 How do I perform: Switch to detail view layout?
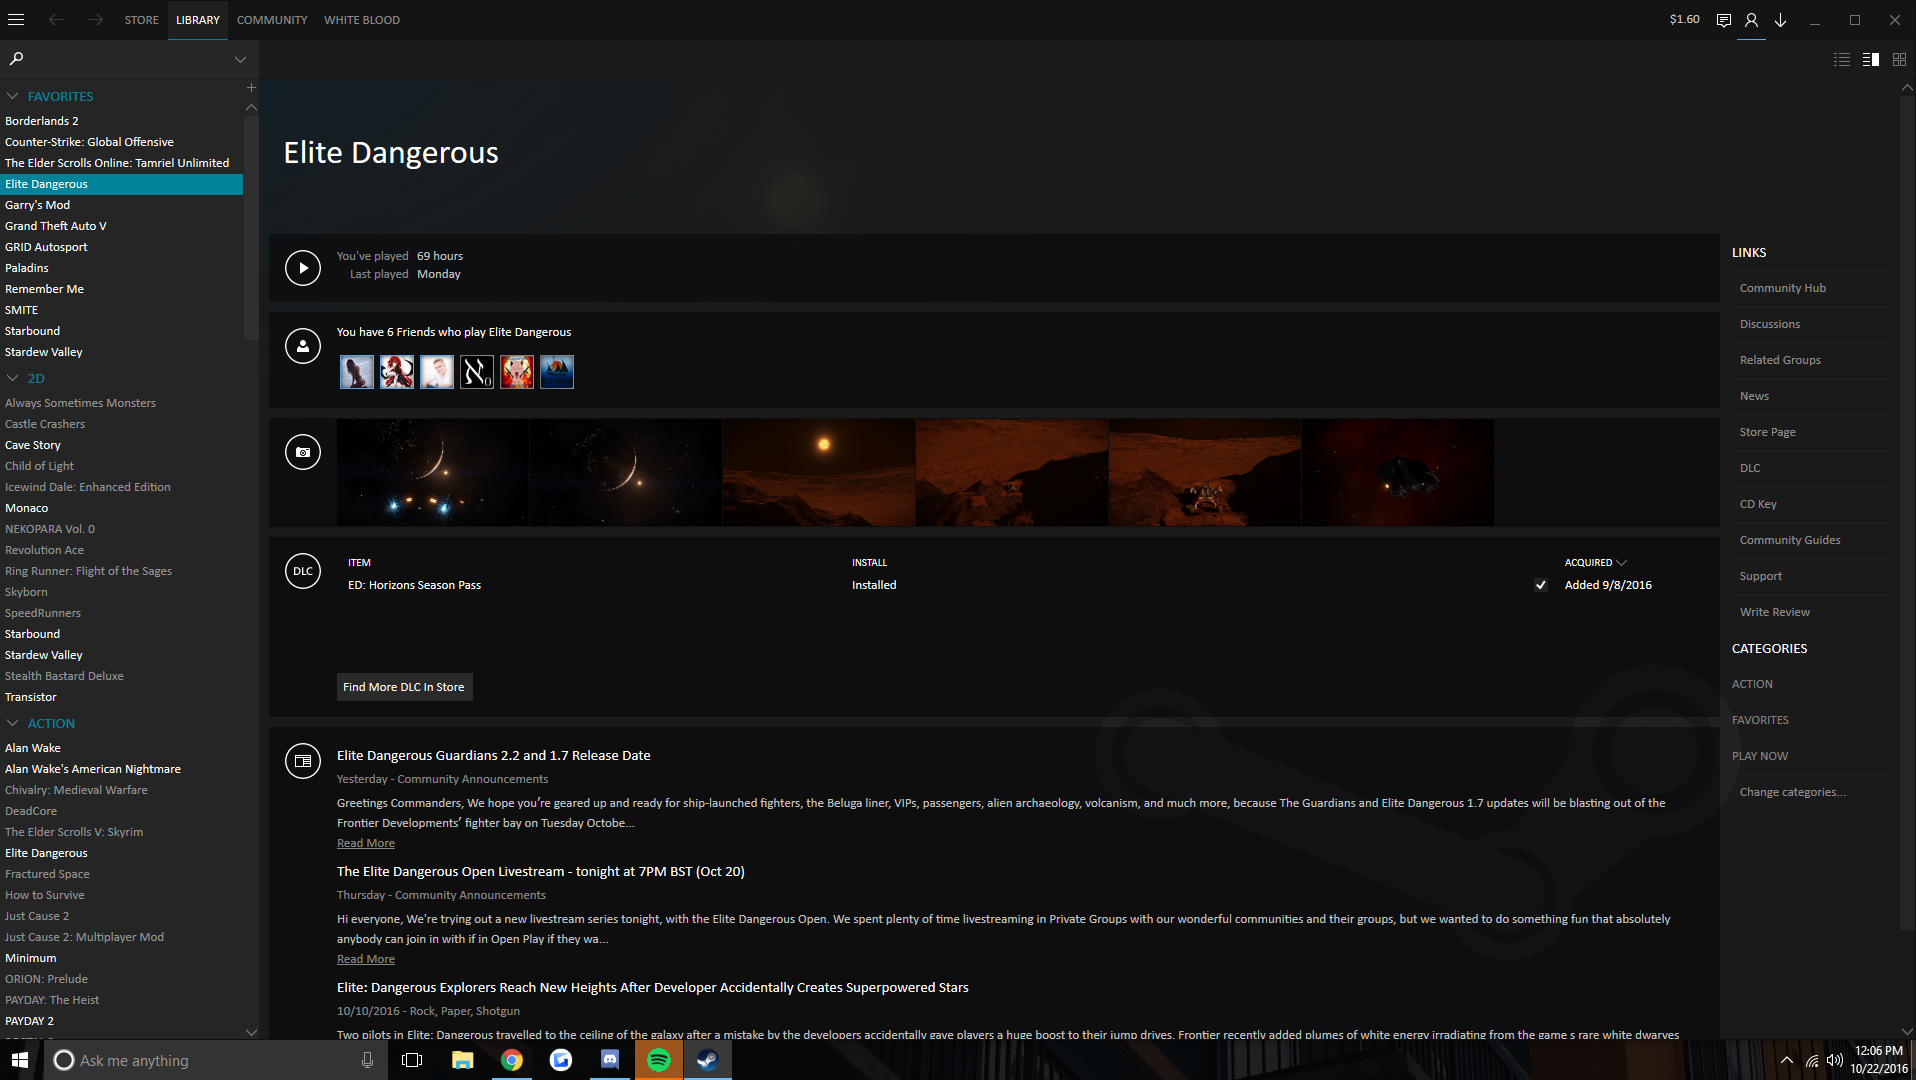1871,60
